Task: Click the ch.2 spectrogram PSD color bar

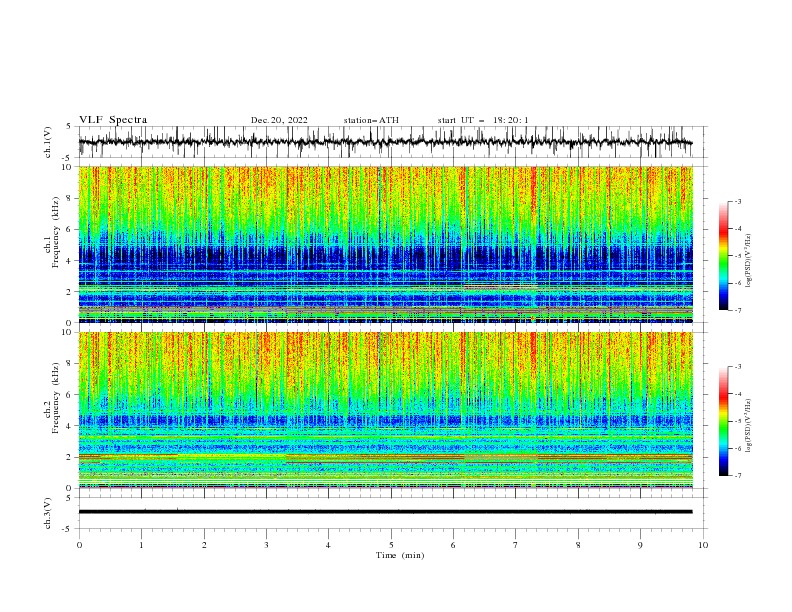Action: (723, 421)
